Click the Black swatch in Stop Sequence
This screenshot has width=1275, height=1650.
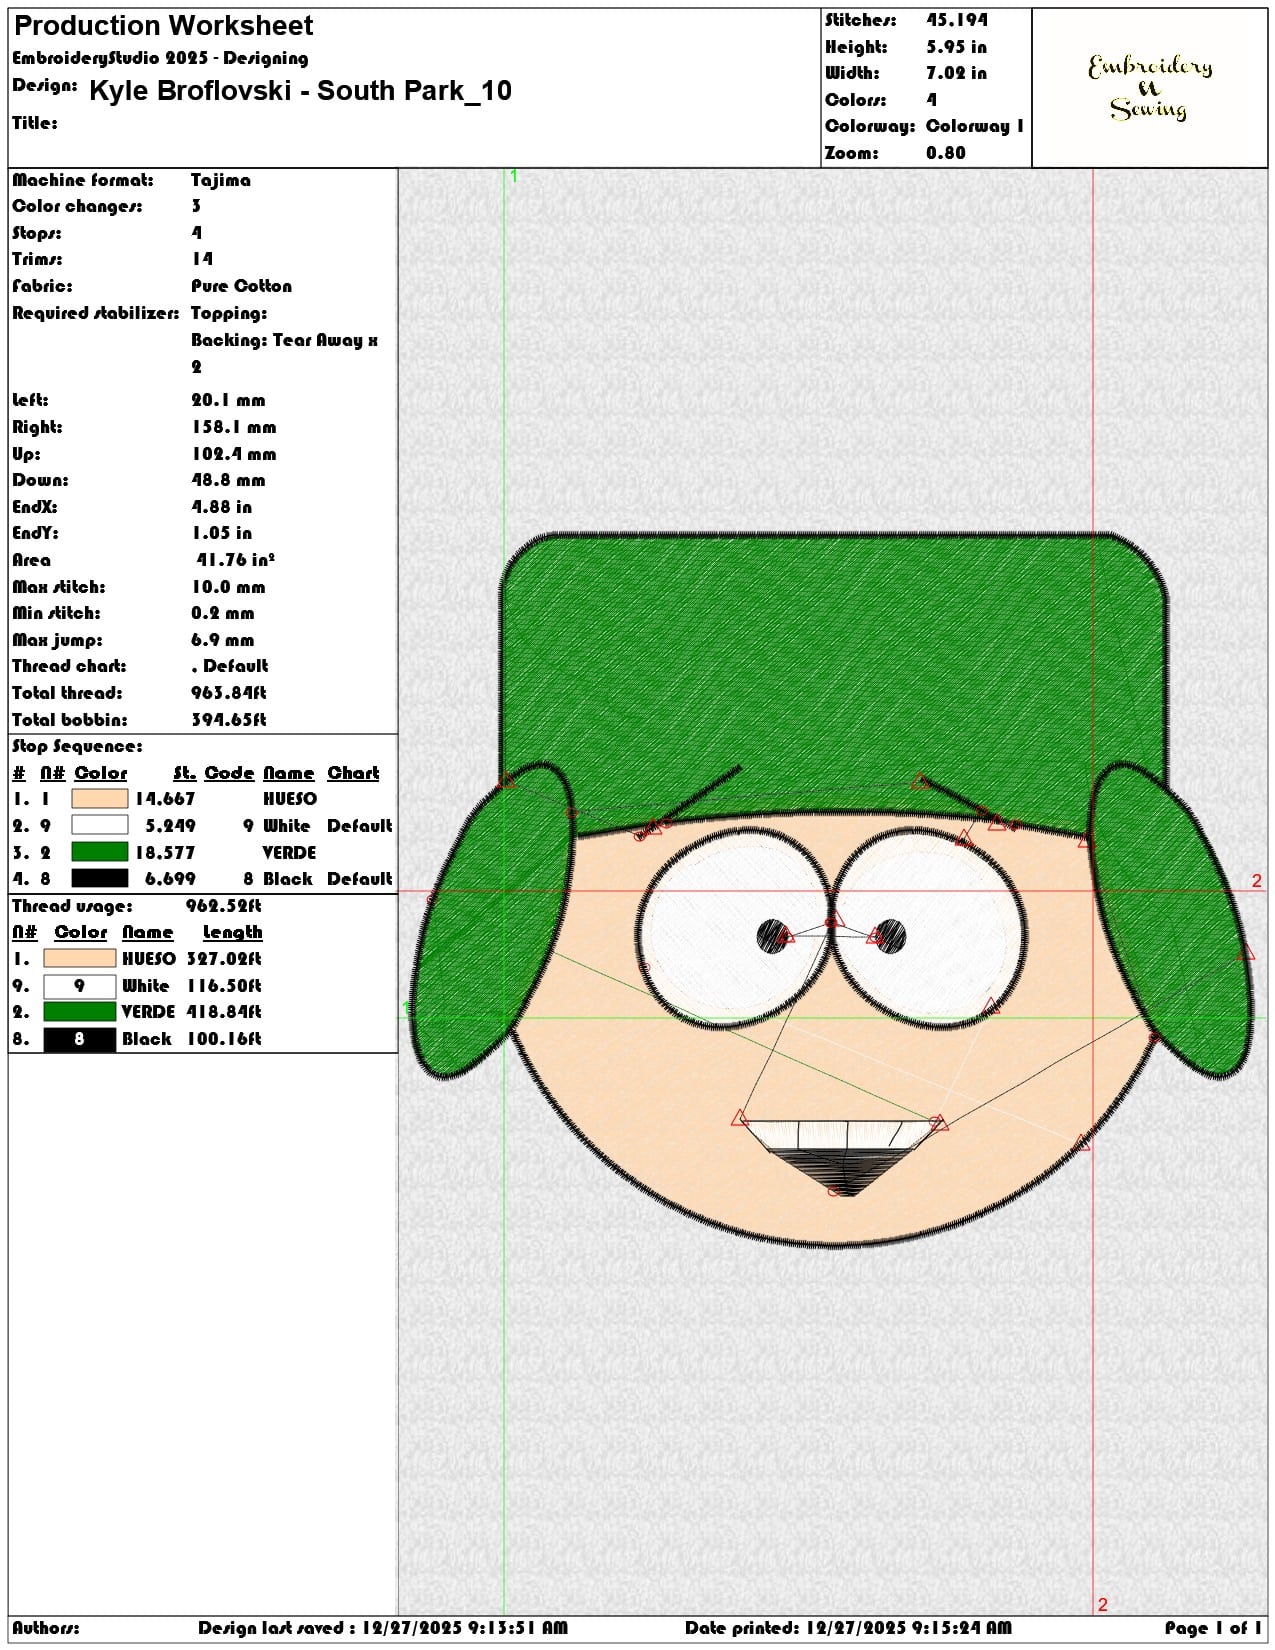pyautogui.click(x=100, y=878)
